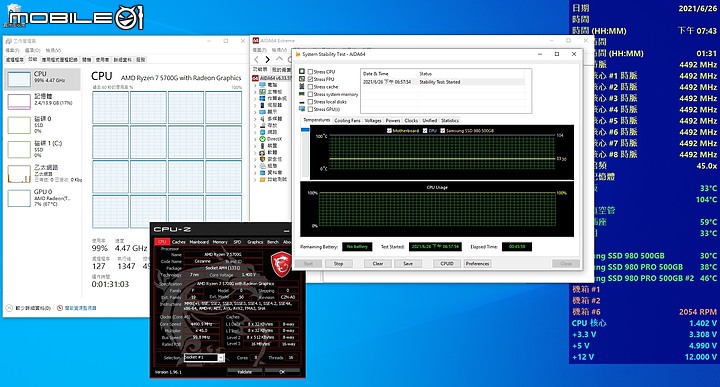Open the Mainboard tab in CPU-Z
The width and height of the screenshot is (720, 387).
[x=199, y=241]
